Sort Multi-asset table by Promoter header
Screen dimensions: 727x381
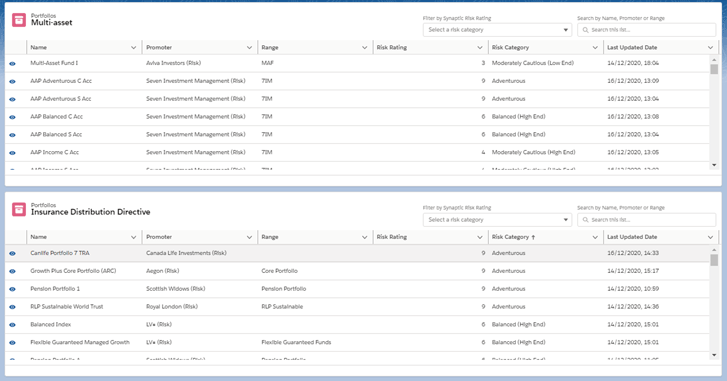tap(159, 47)
